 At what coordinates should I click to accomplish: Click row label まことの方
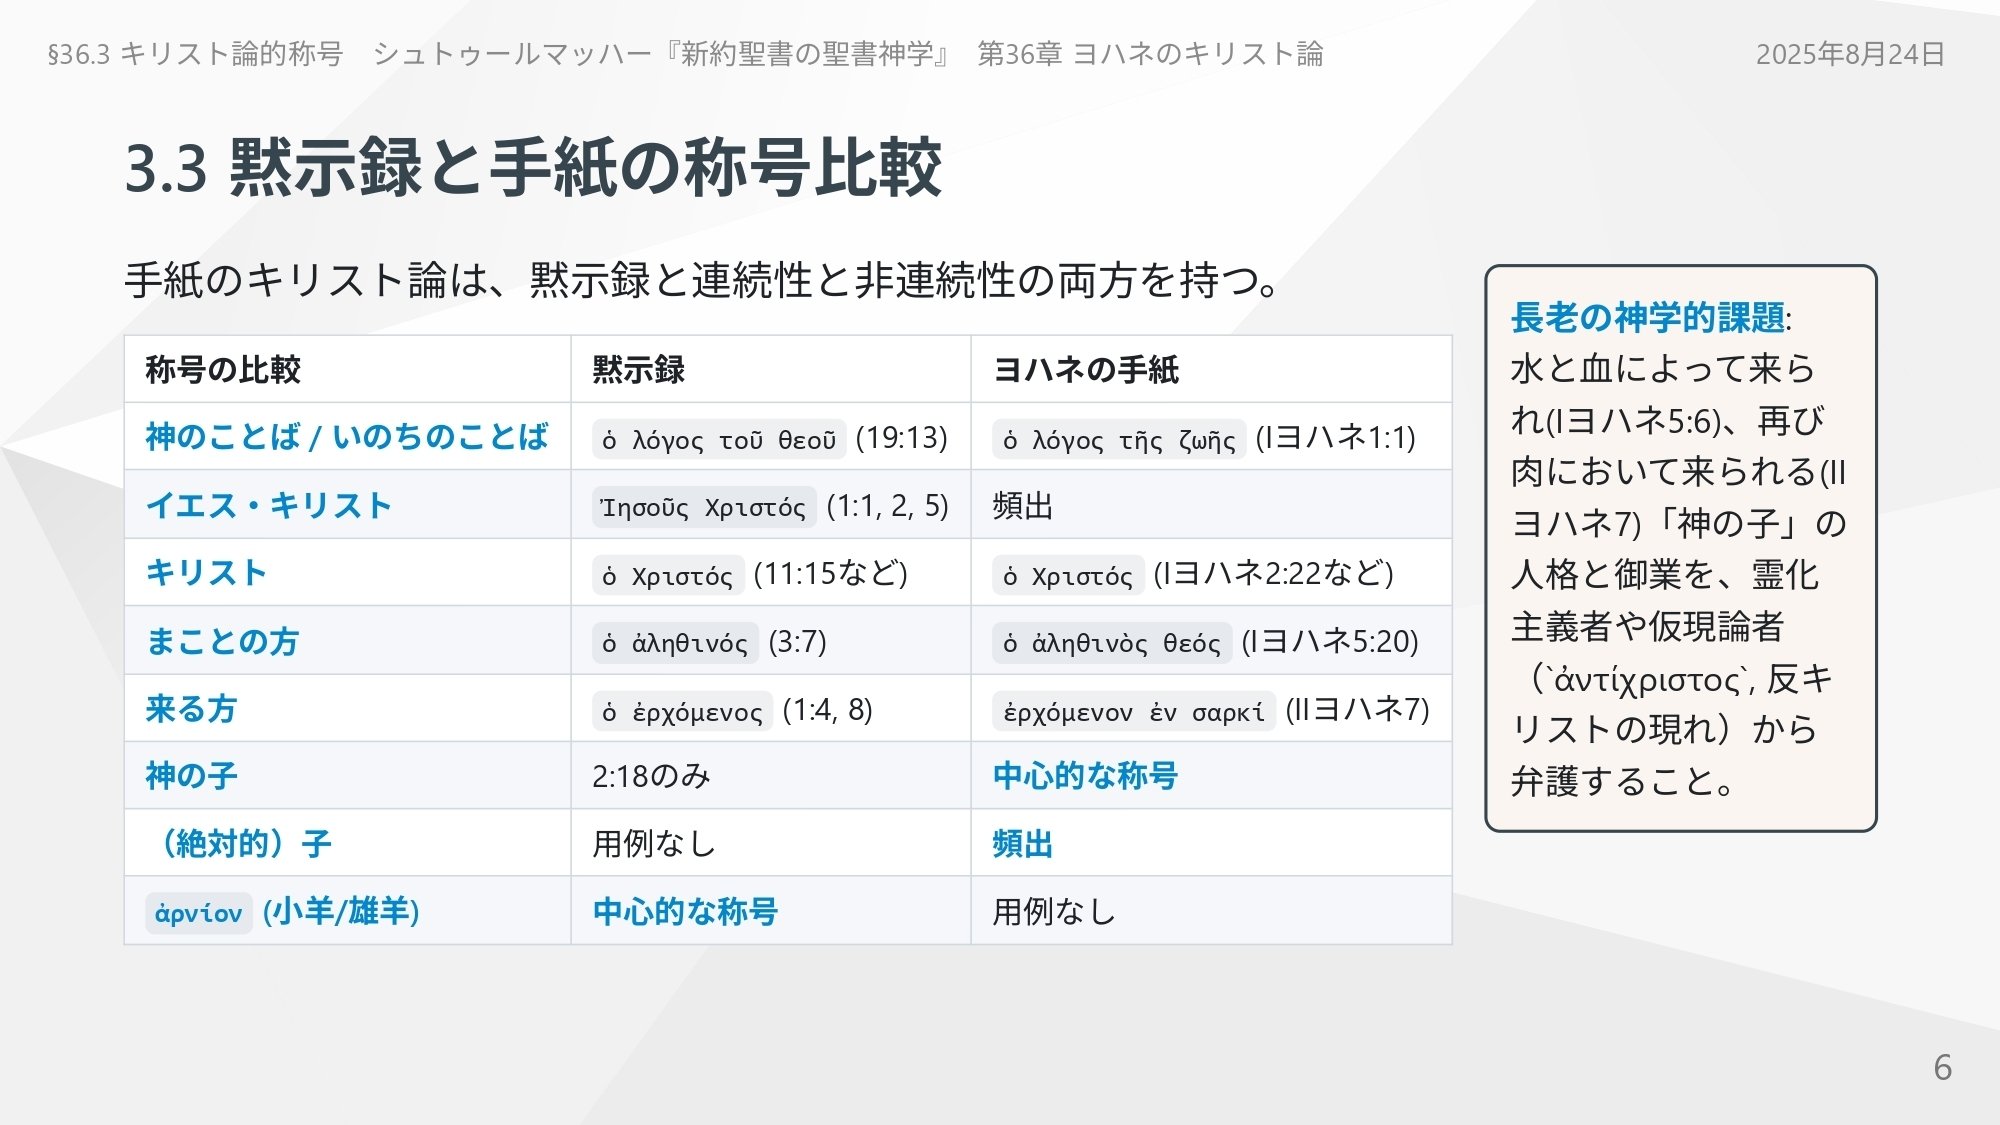pyautogui.click(x=222, y=641)
